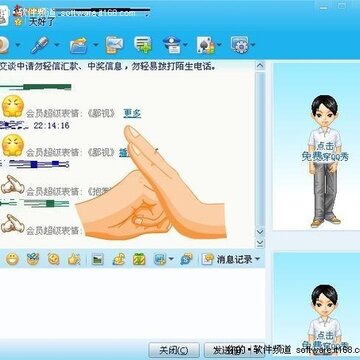Expand the remote assistance dropdown arrow
360x360 pixels.
(185, 44)
